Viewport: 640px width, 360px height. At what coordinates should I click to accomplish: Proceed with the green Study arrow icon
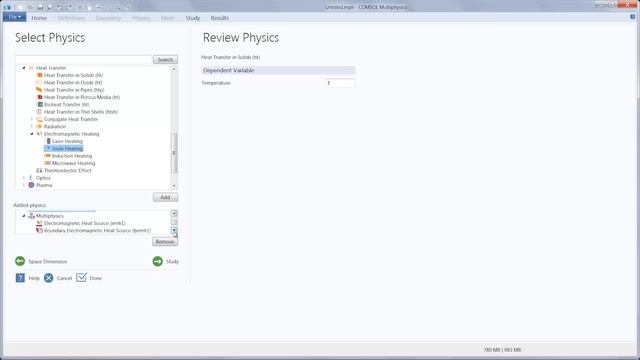158,261
